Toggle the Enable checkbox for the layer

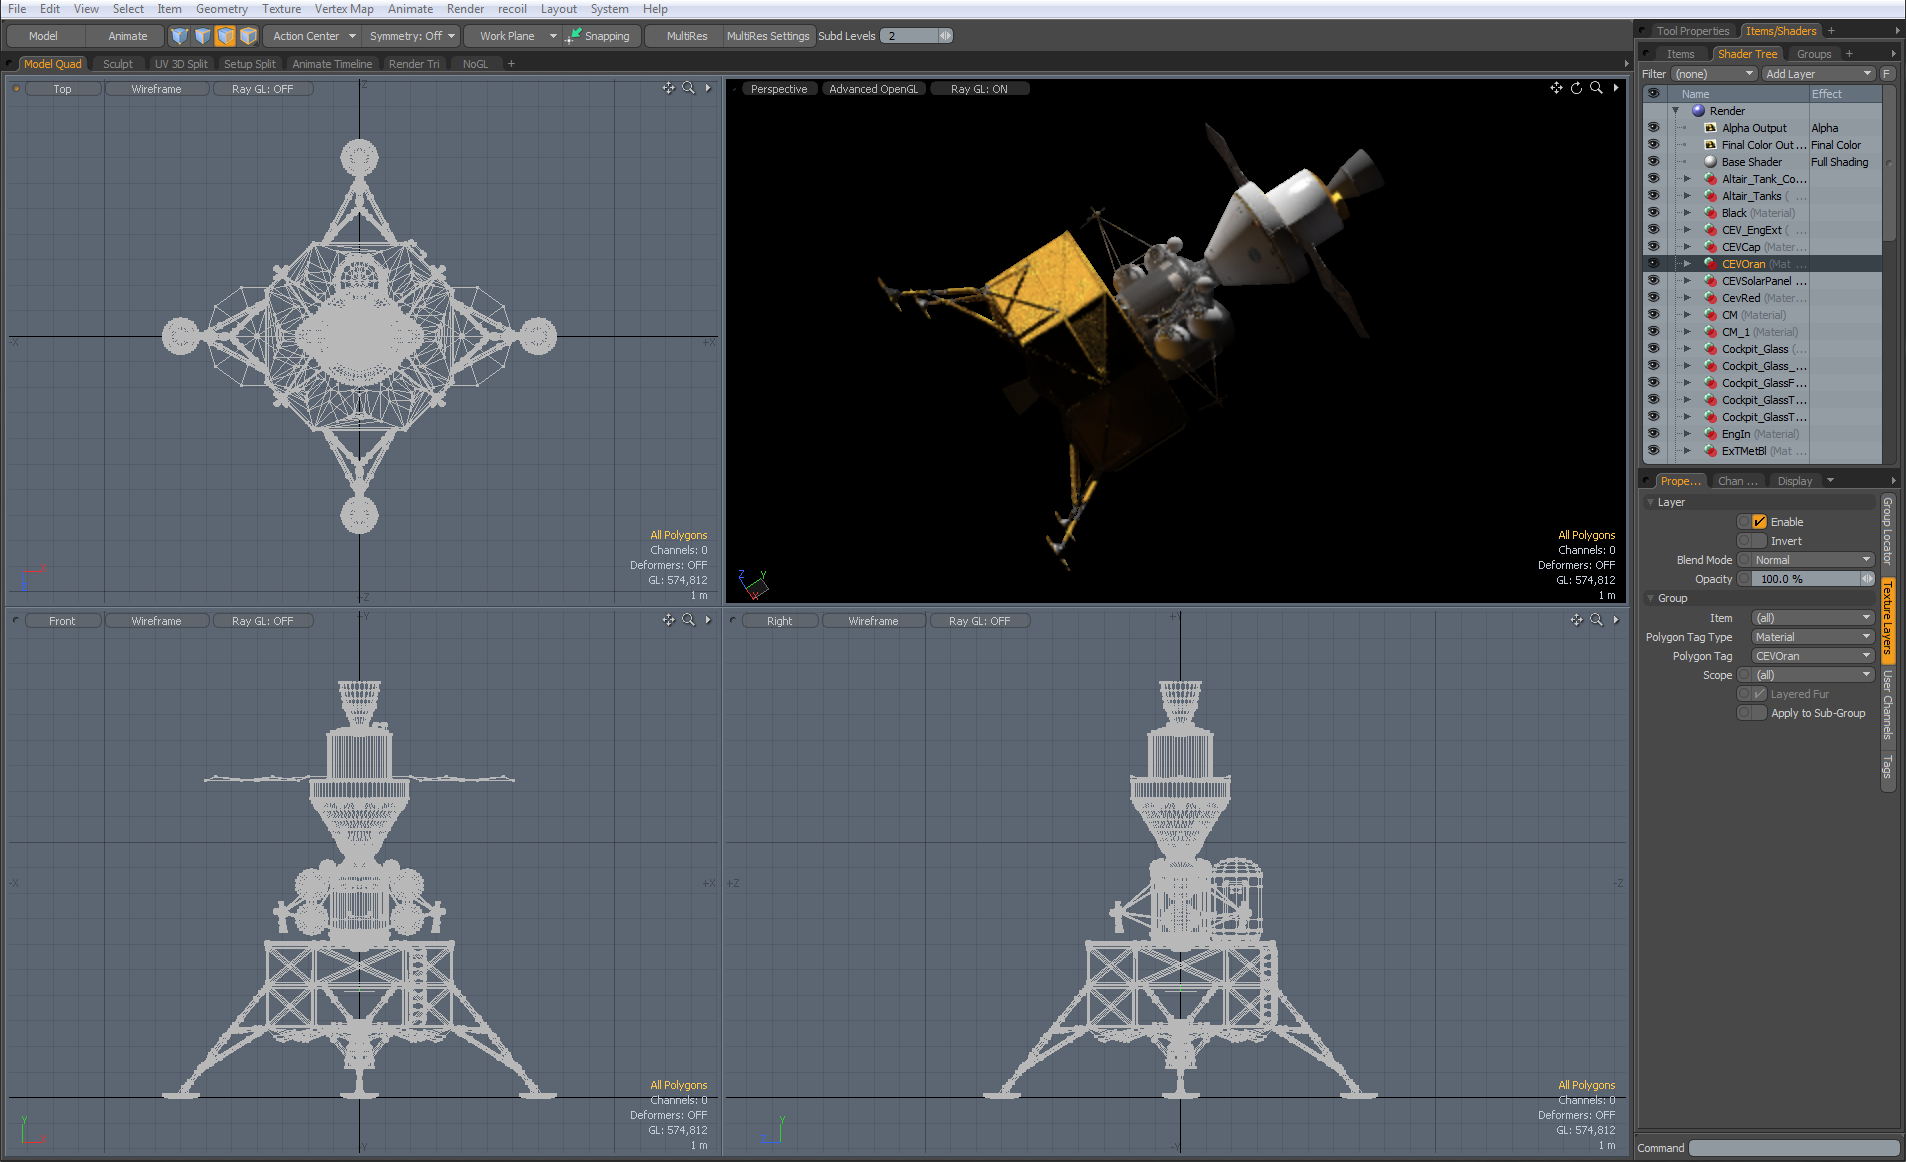tap(1759, 522)
